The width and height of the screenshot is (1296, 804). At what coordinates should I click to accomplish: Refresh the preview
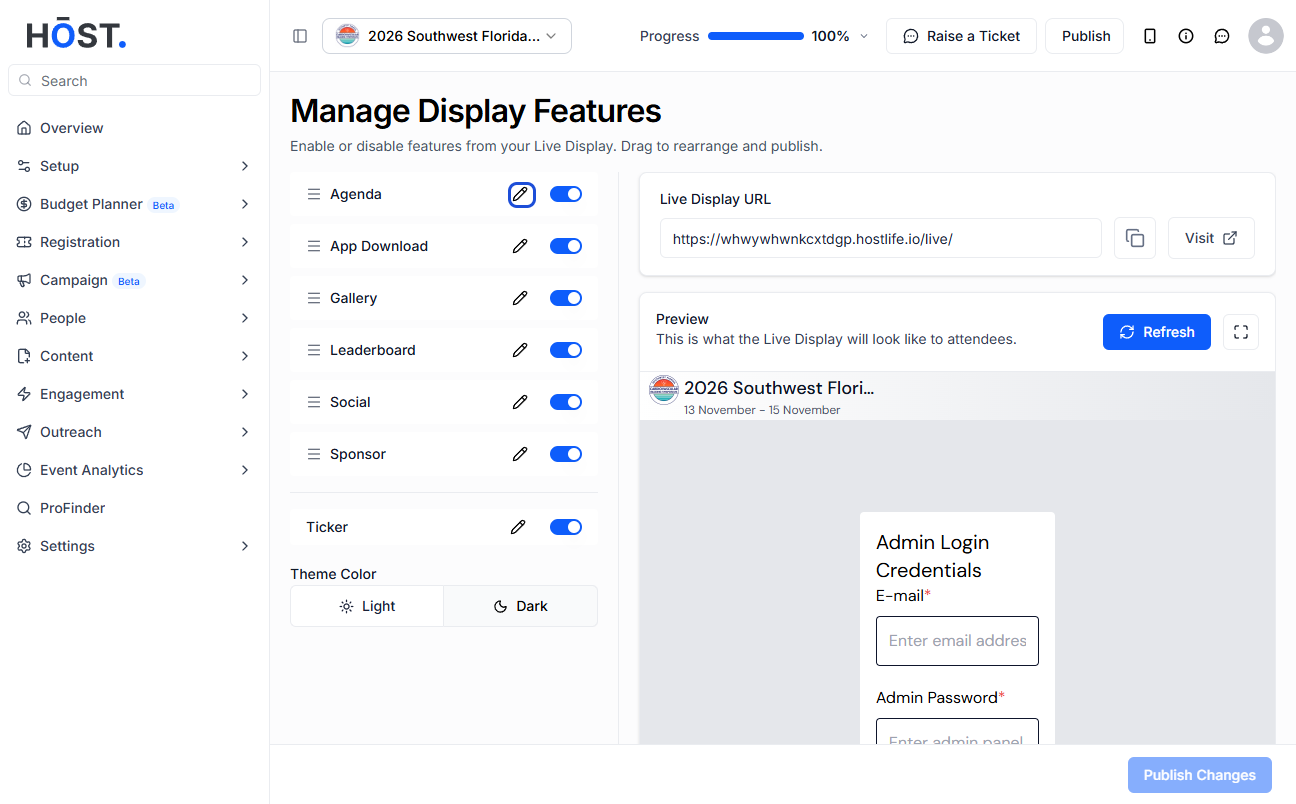[1157, 332]
